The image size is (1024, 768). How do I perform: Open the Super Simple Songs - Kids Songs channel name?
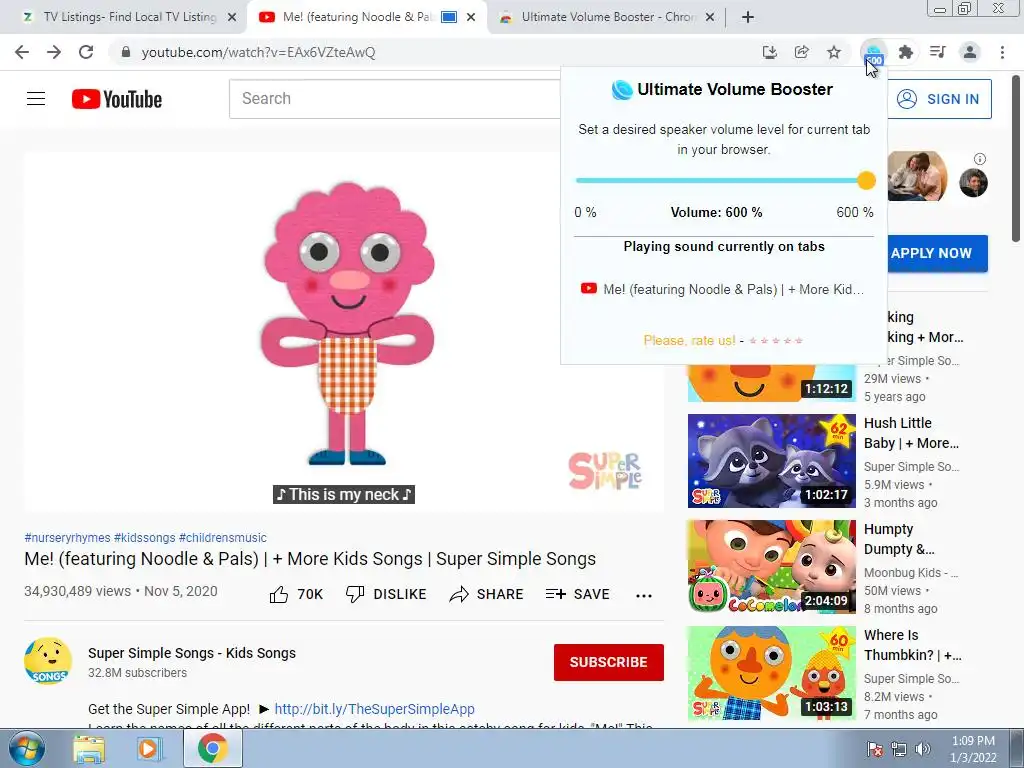[x=192, y=653]
